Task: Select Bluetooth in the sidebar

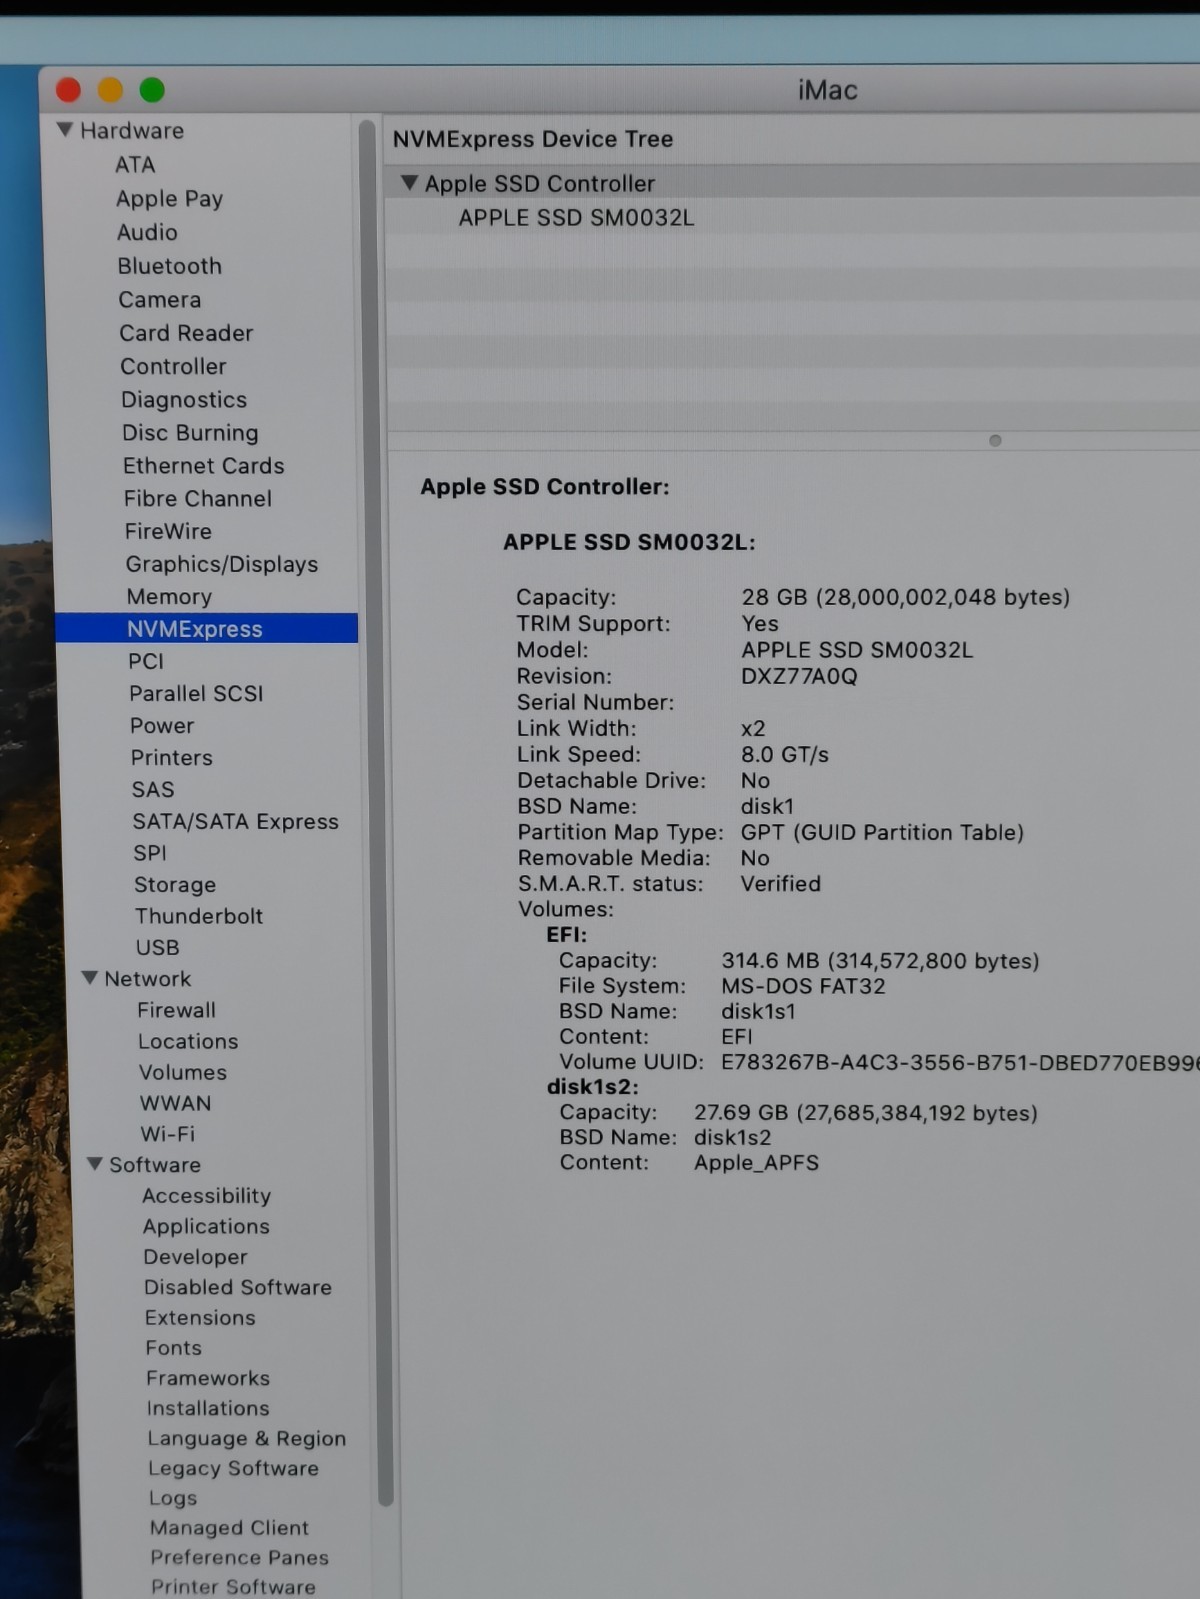Action: click(169, 266)
